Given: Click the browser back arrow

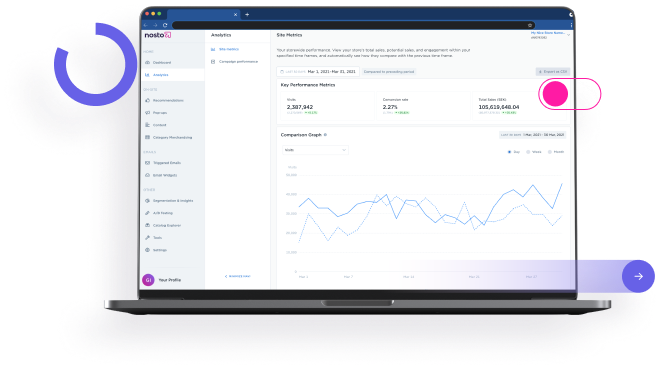Looking at the screenshot, I should [146, 25].
